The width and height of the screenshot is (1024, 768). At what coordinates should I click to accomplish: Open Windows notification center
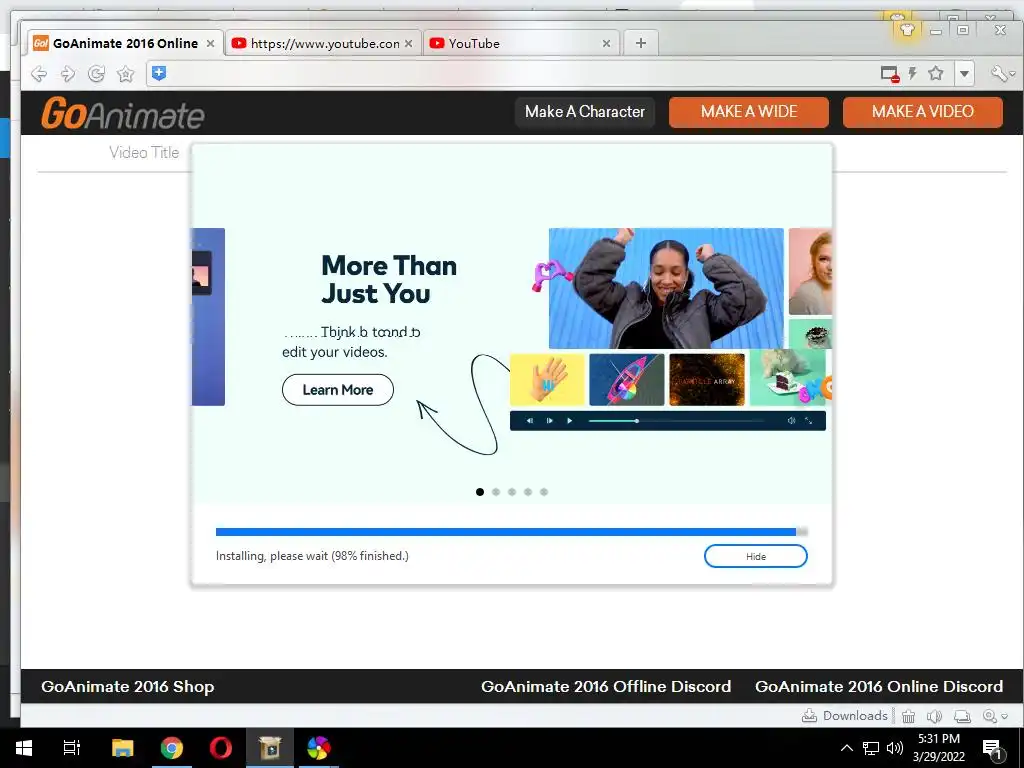(x=993, y=749)
